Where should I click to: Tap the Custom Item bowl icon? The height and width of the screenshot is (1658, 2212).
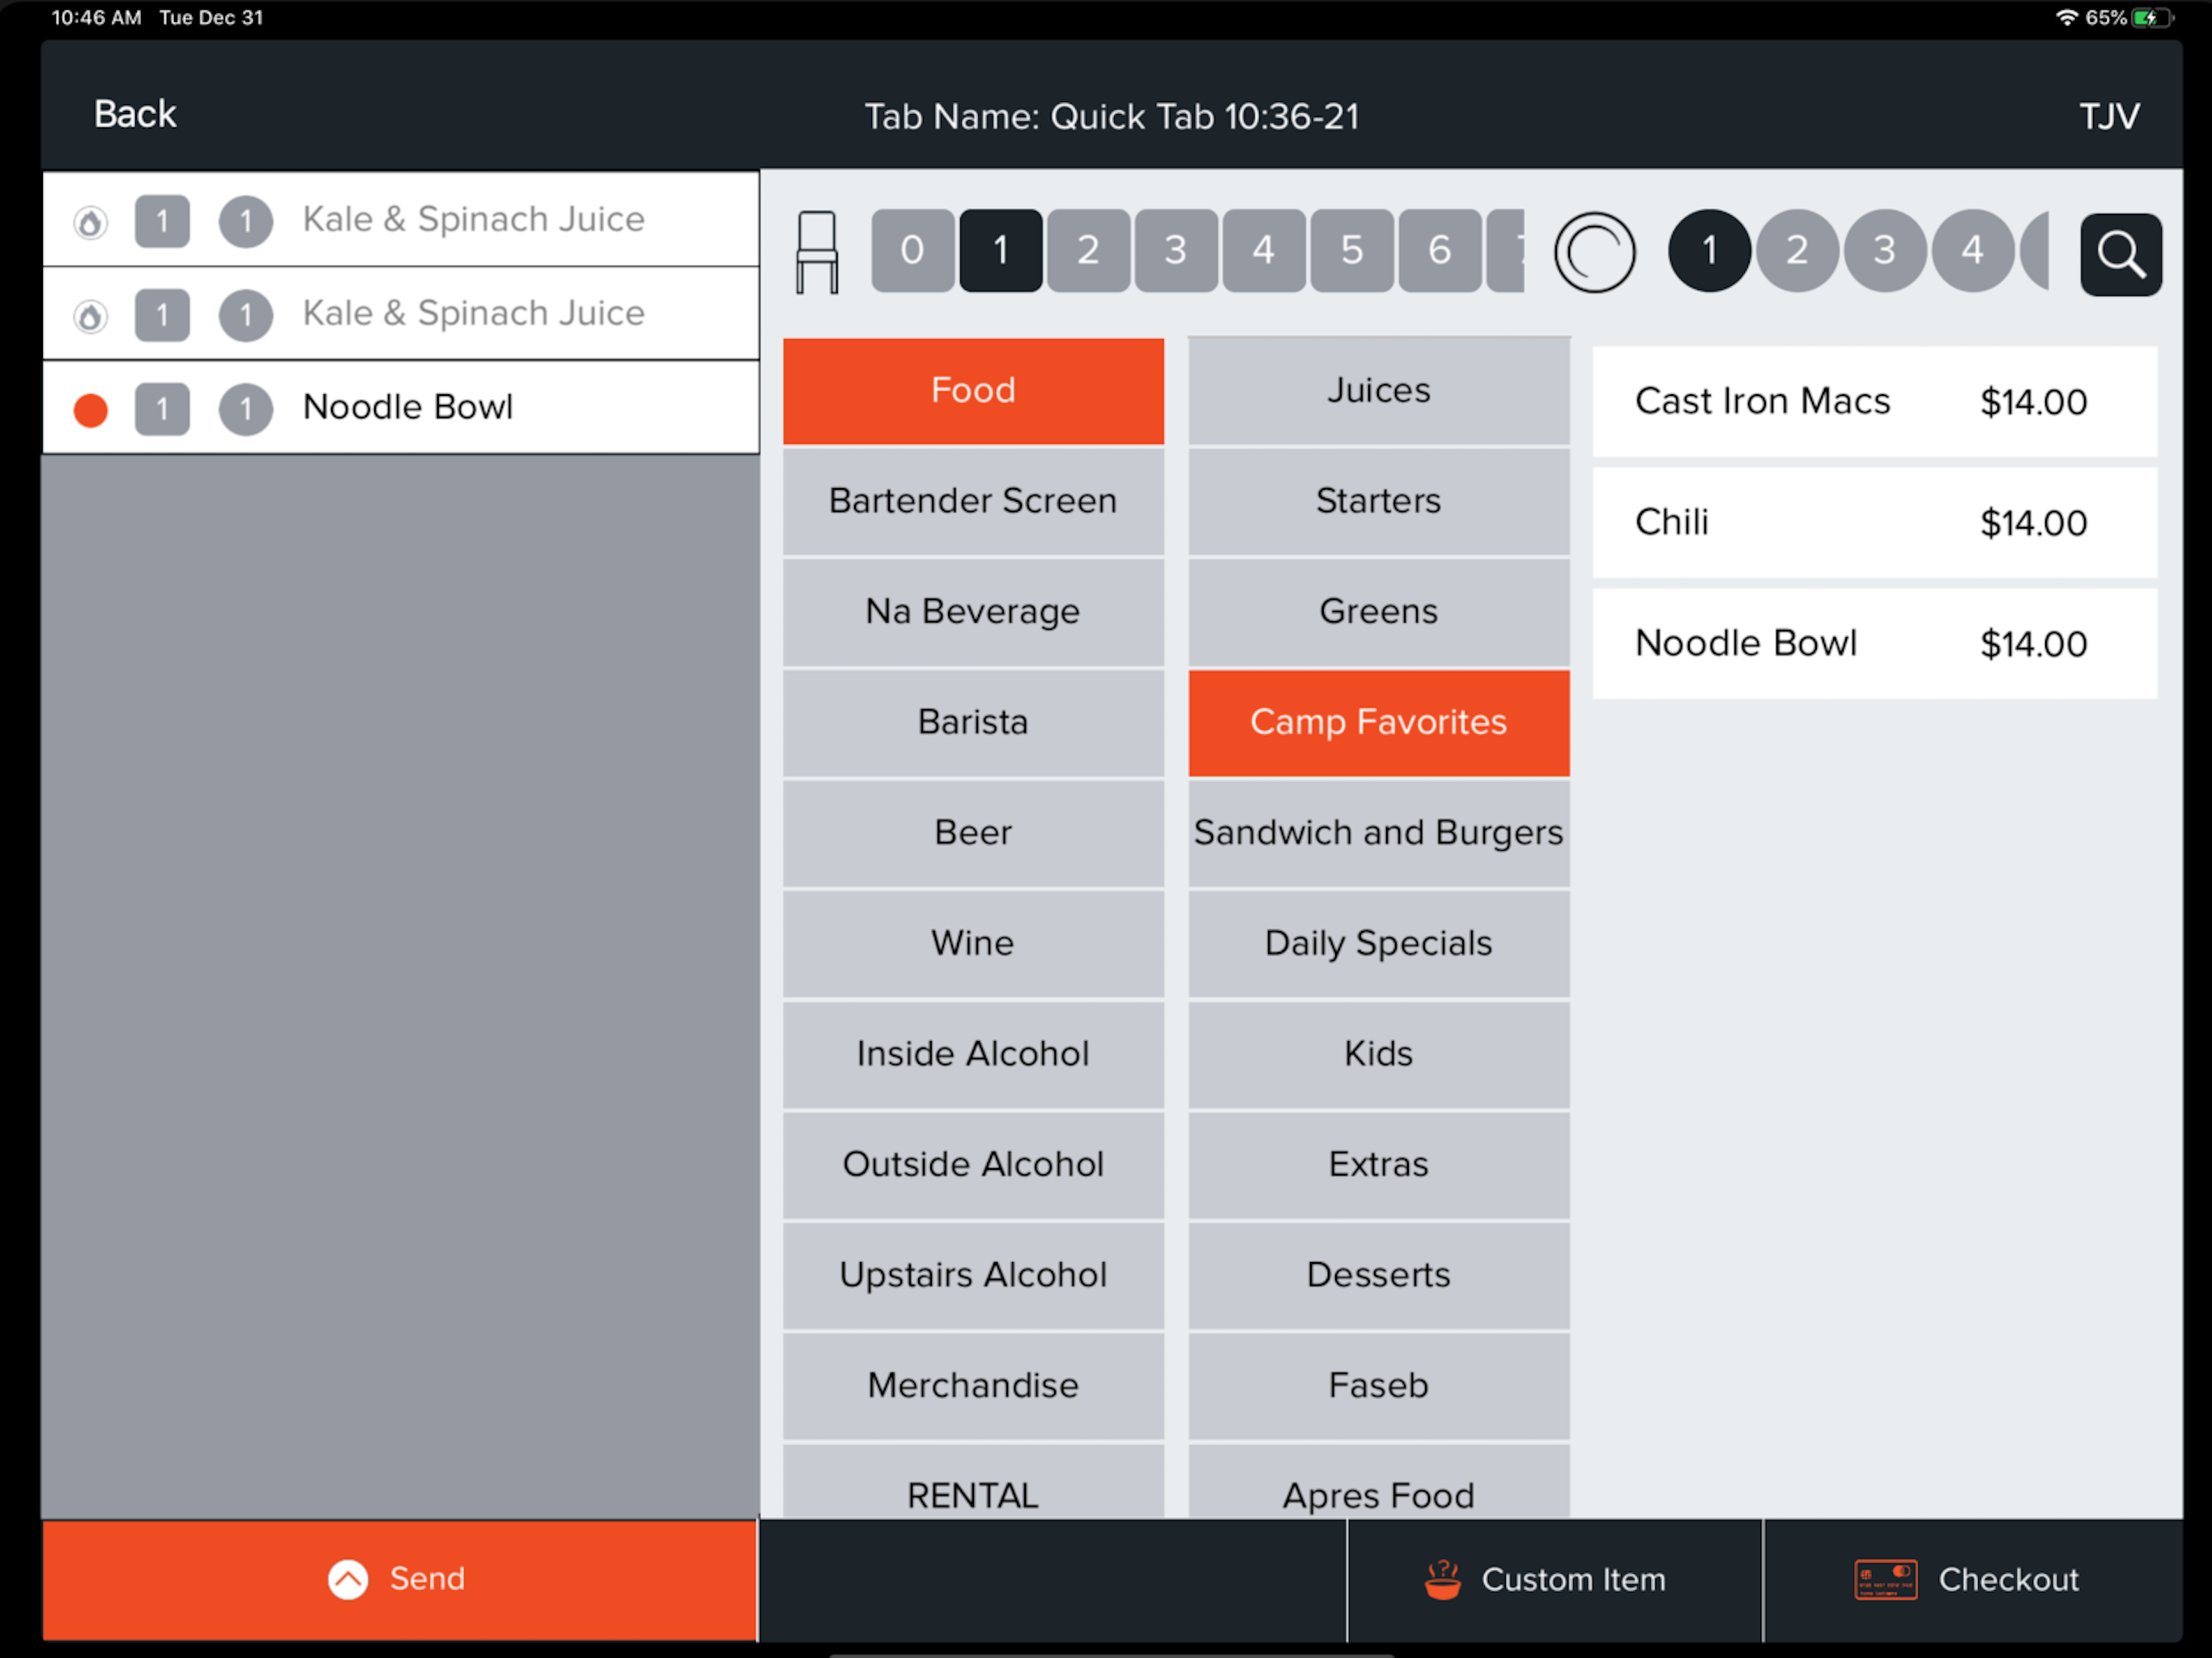1442,1580
